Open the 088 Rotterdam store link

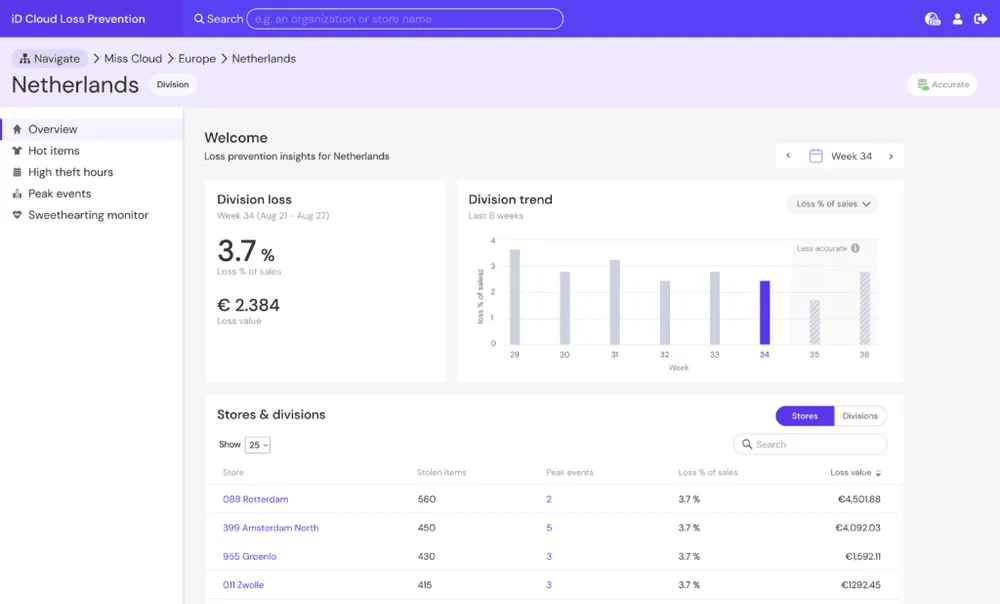tap(255, 499)
